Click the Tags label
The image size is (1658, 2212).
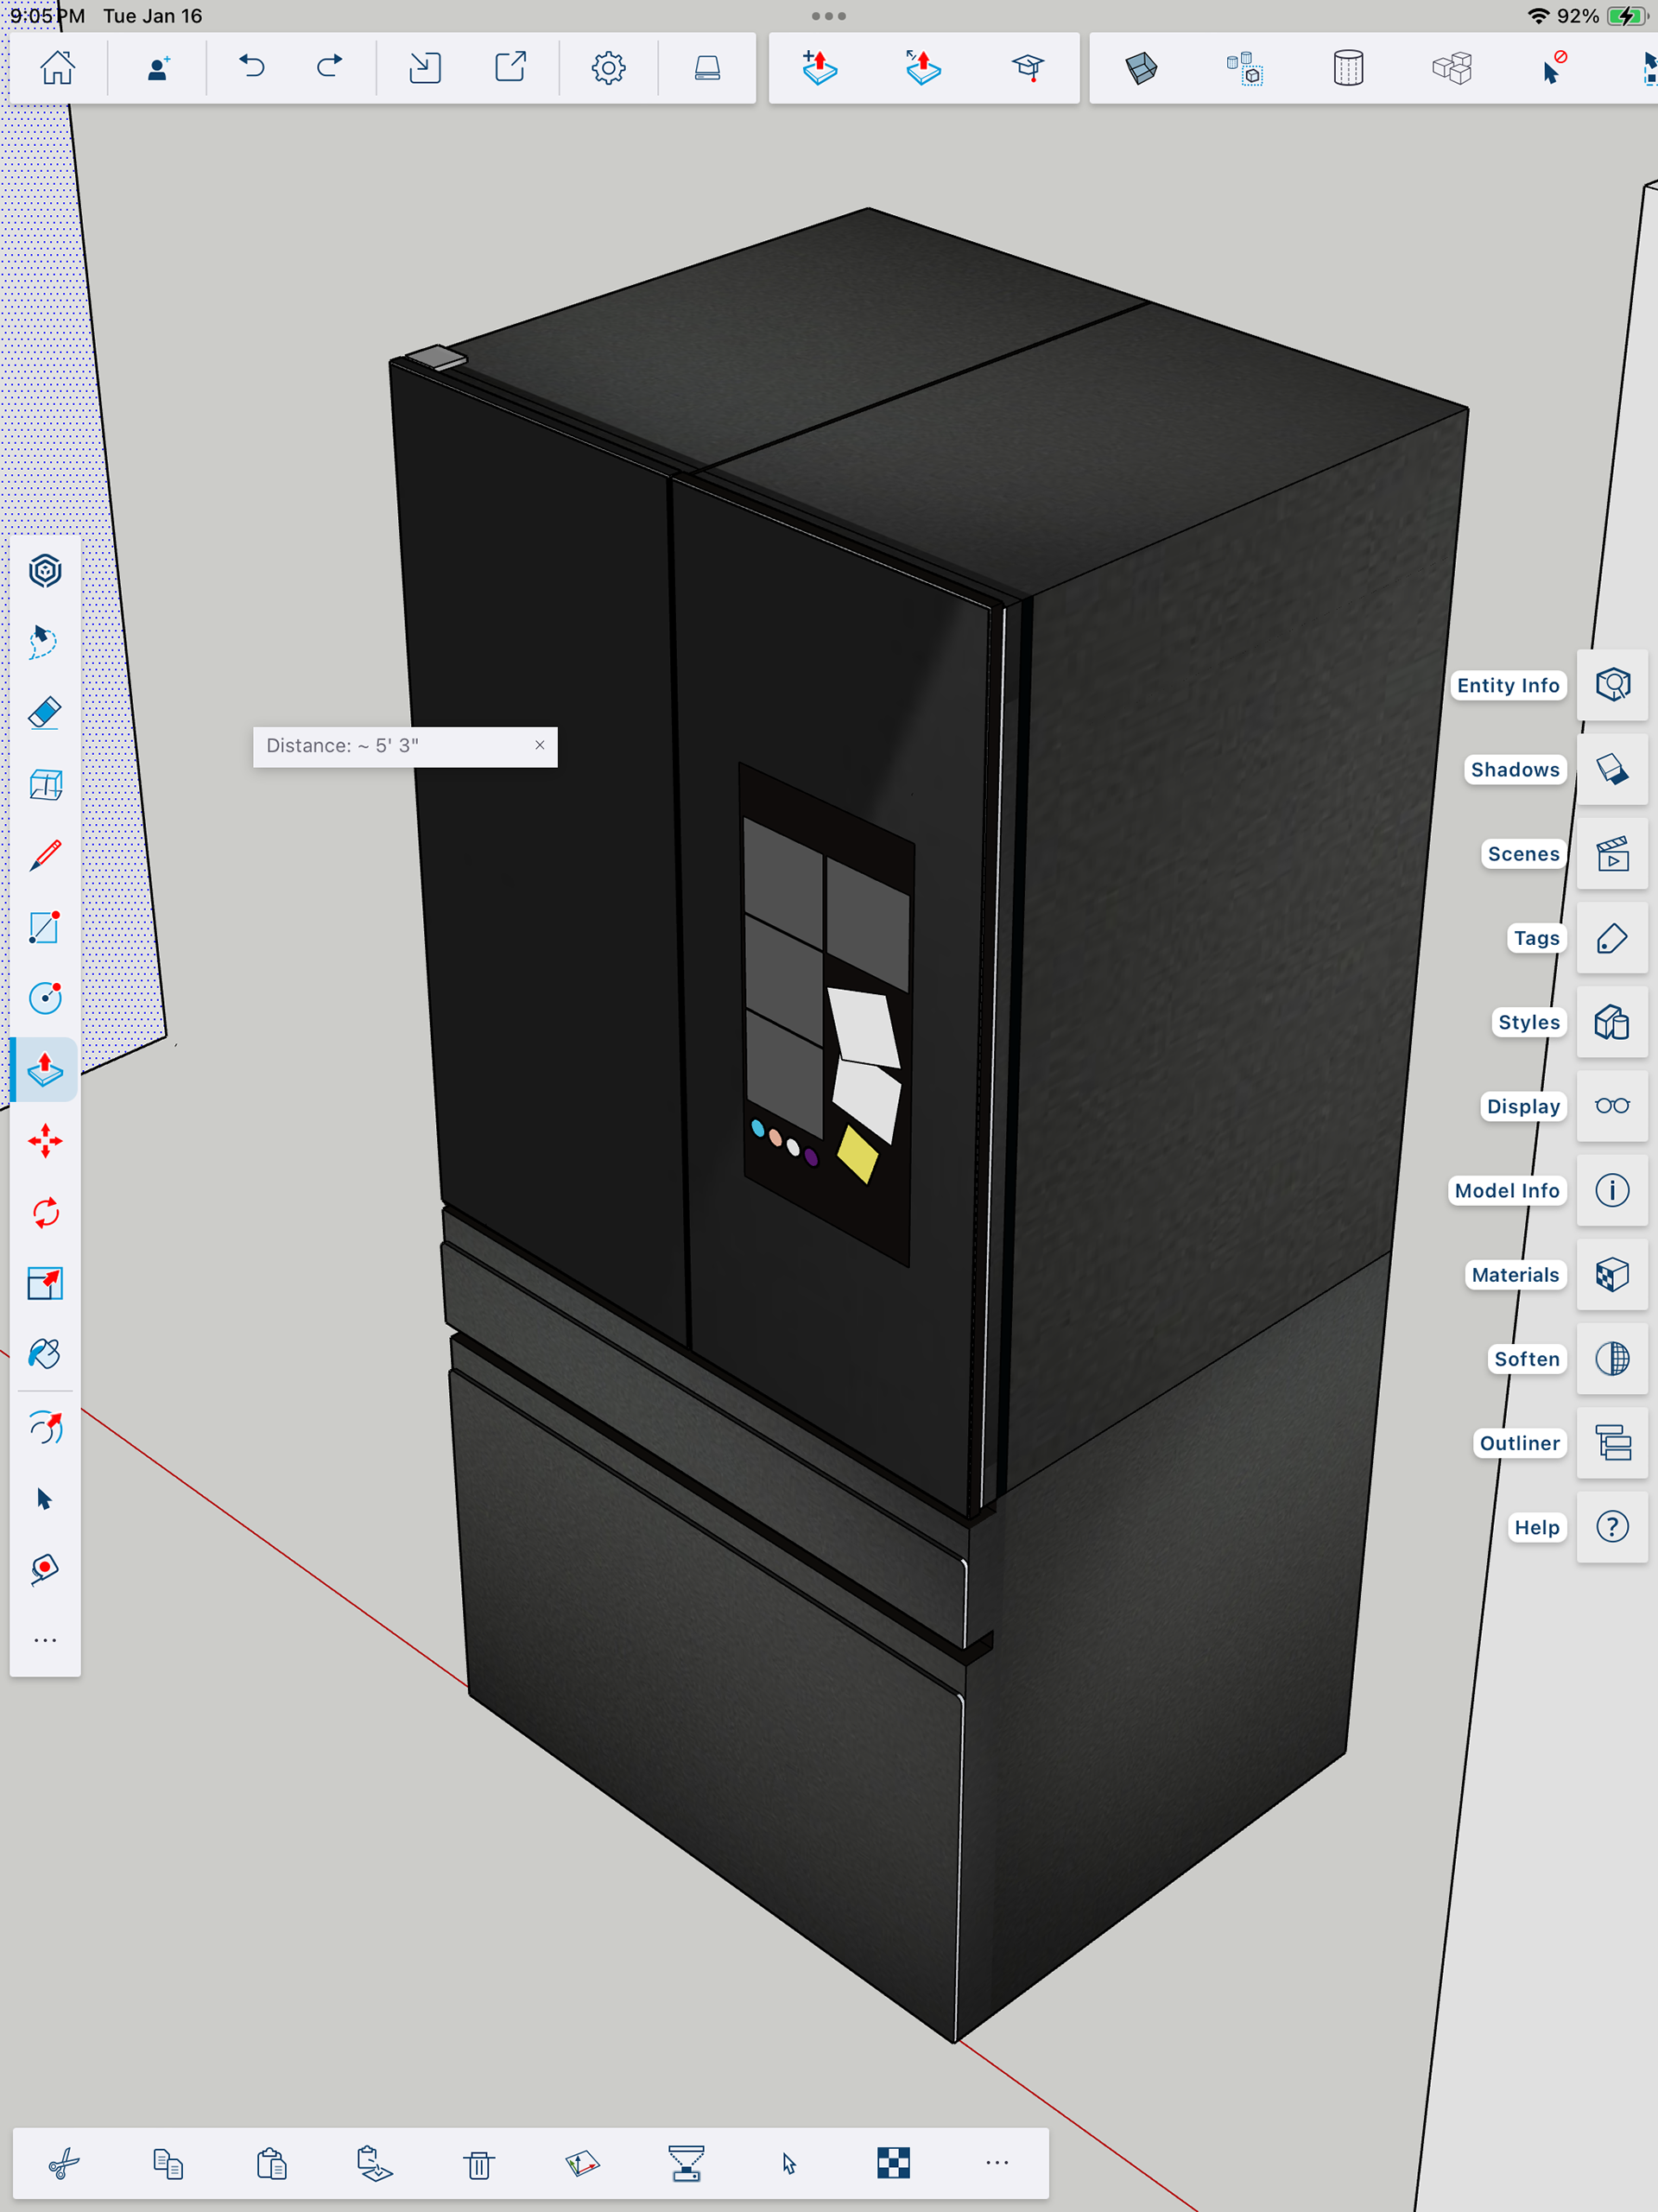click(x=1535, y=938)
